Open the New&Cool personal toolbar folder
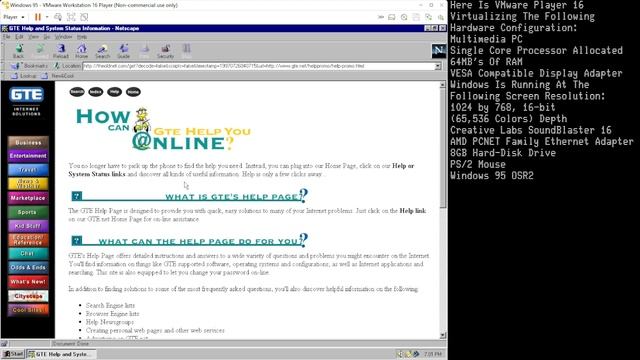This screenshot has height=360, width=640. click(x=58, y=76)
